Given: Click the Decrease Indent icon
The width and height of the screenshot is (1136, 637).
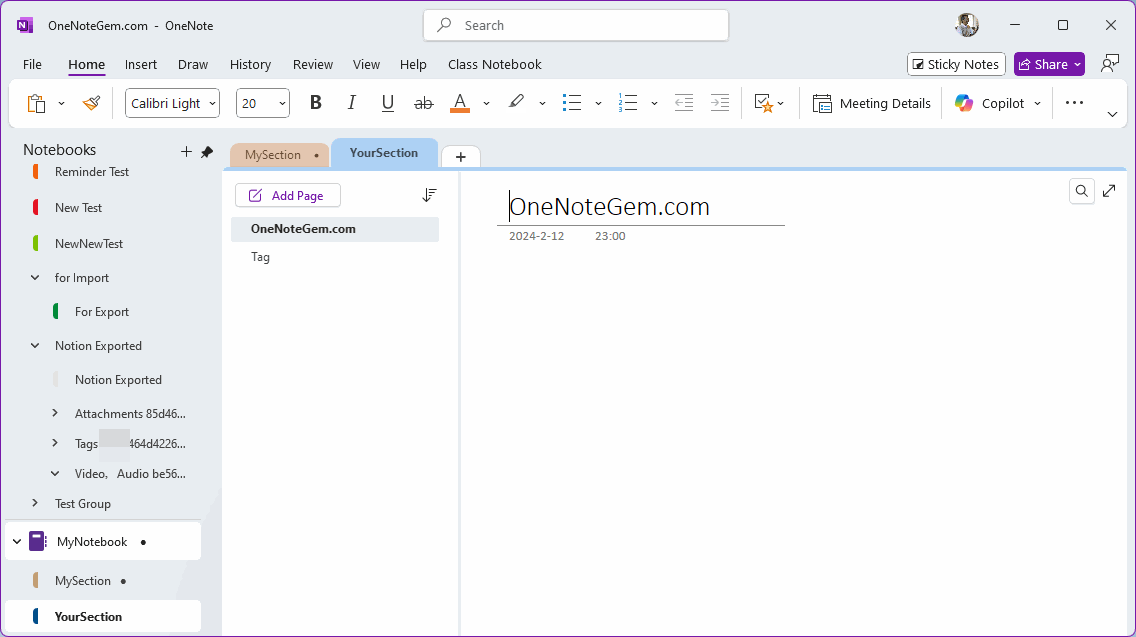Looking at the screenshot, I should point(684,104).
